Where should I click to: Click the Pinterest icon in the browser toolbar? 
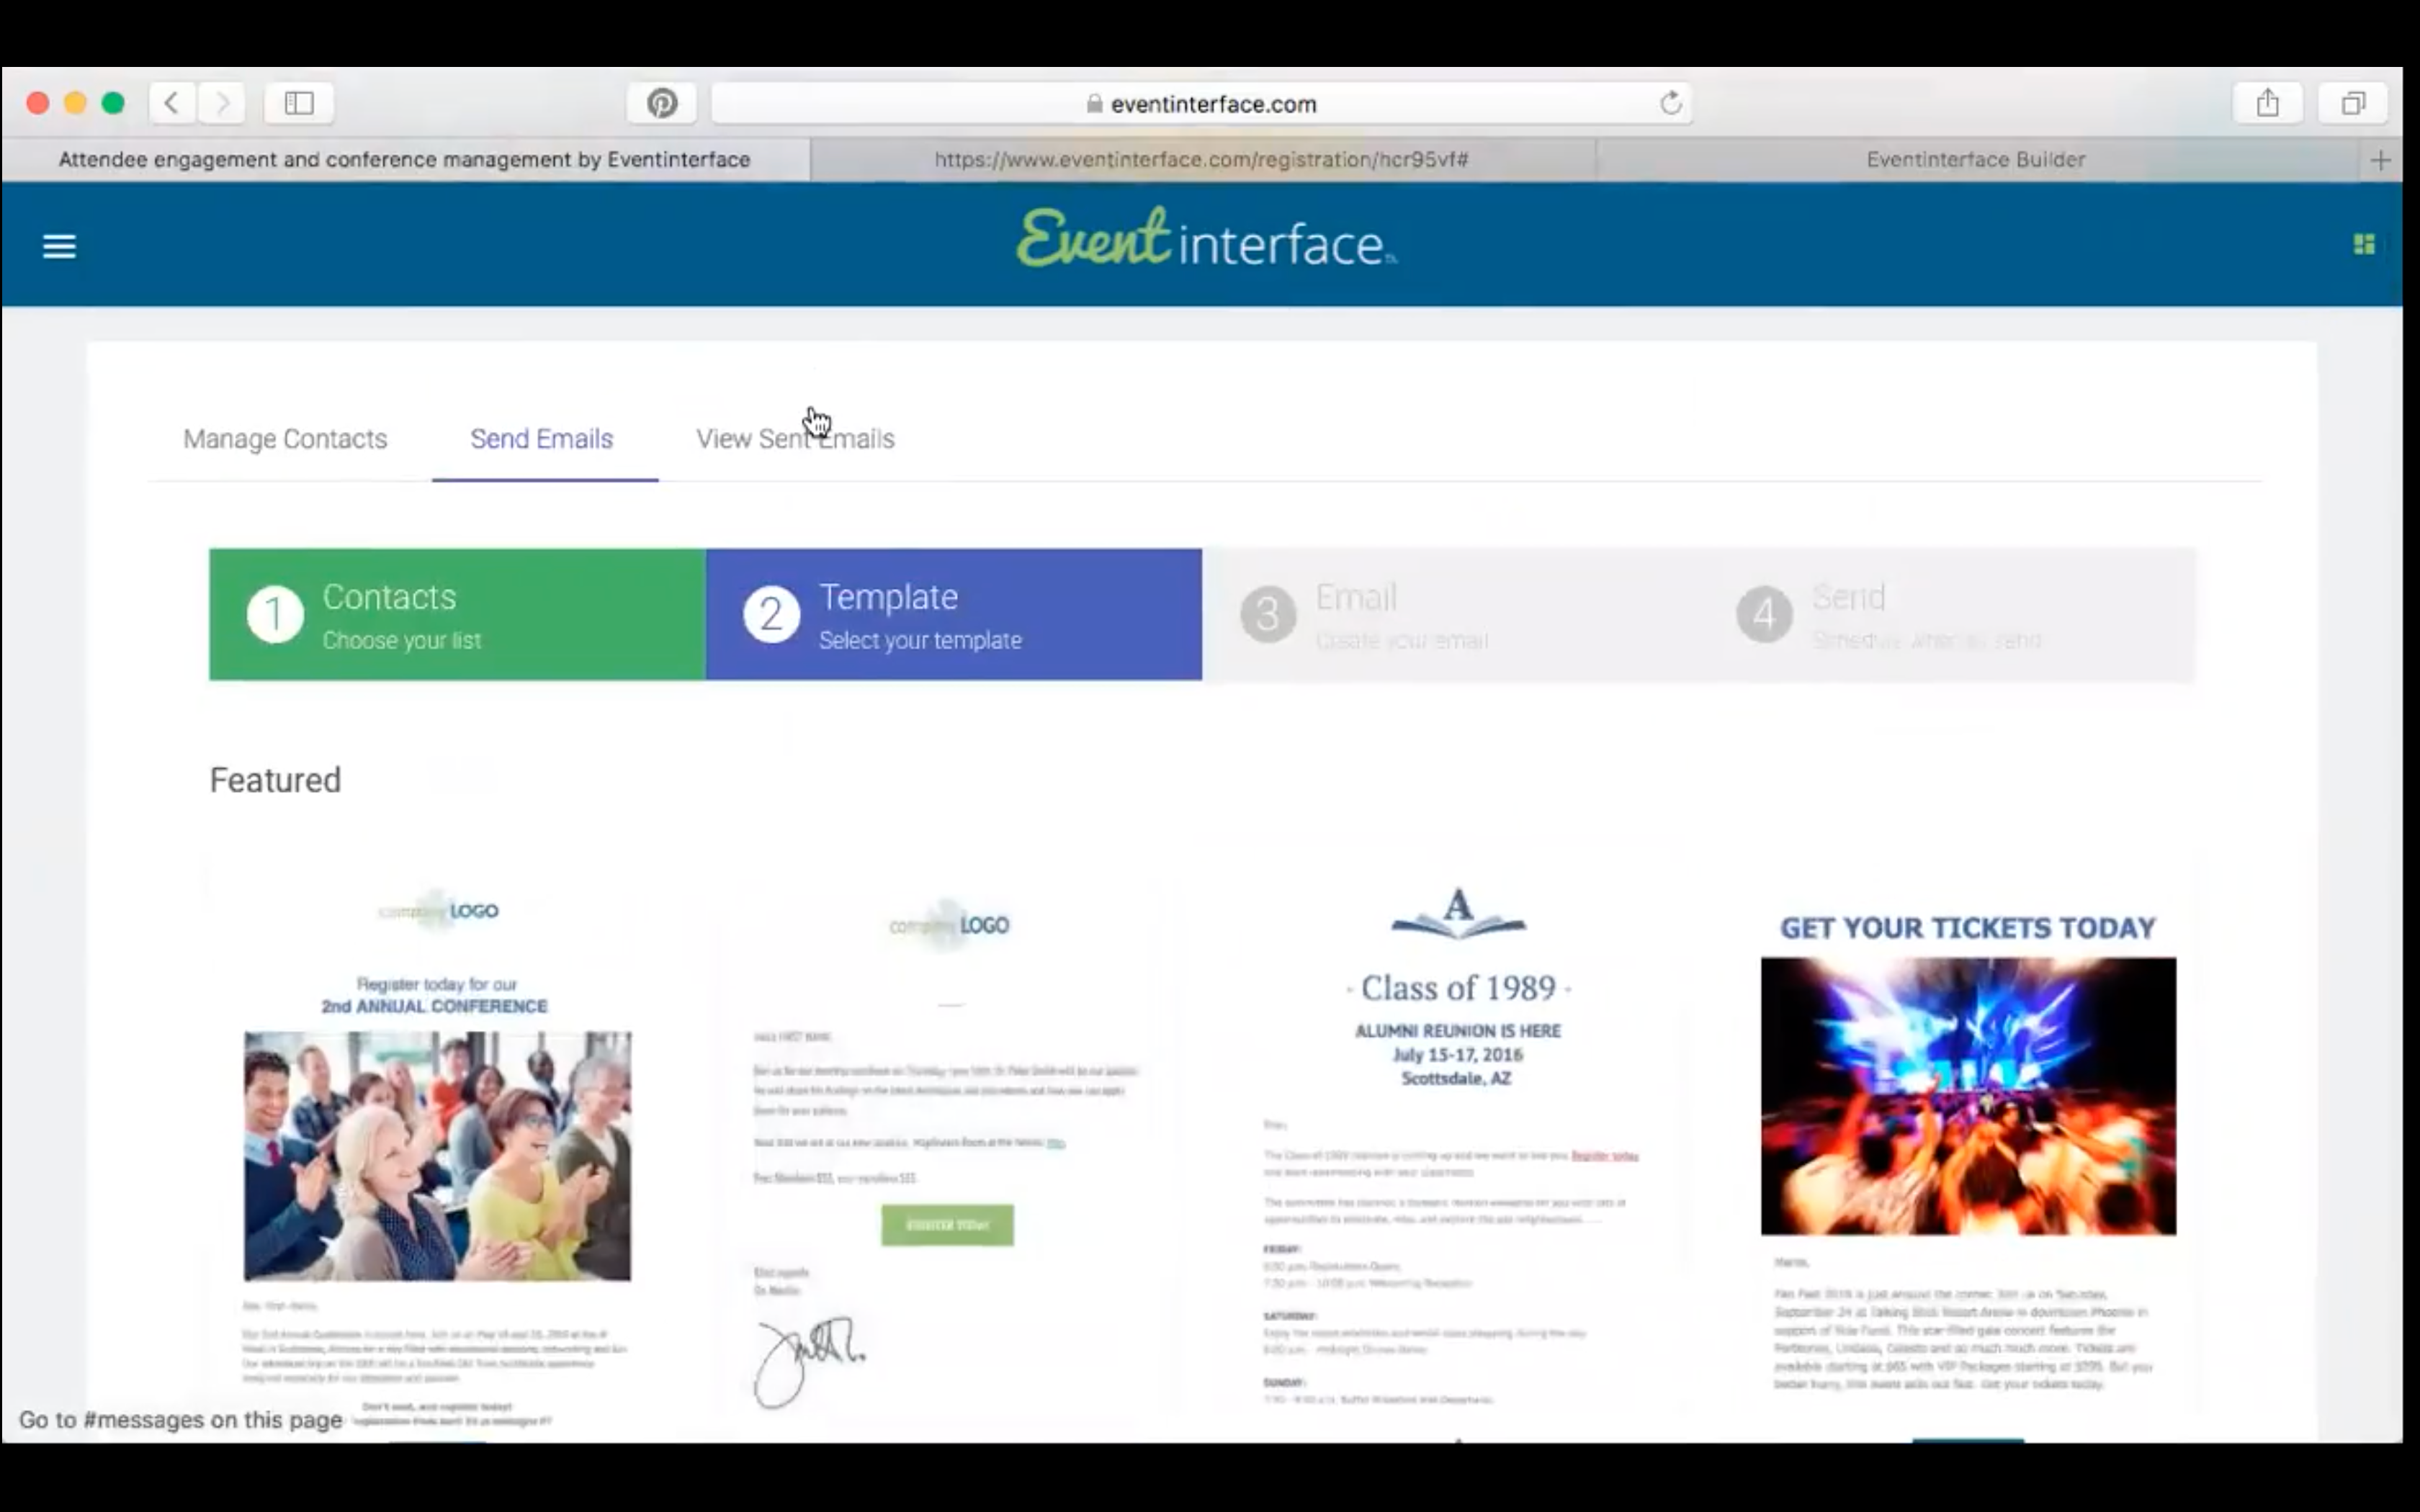pyautogui.click(x=661, y=102)
